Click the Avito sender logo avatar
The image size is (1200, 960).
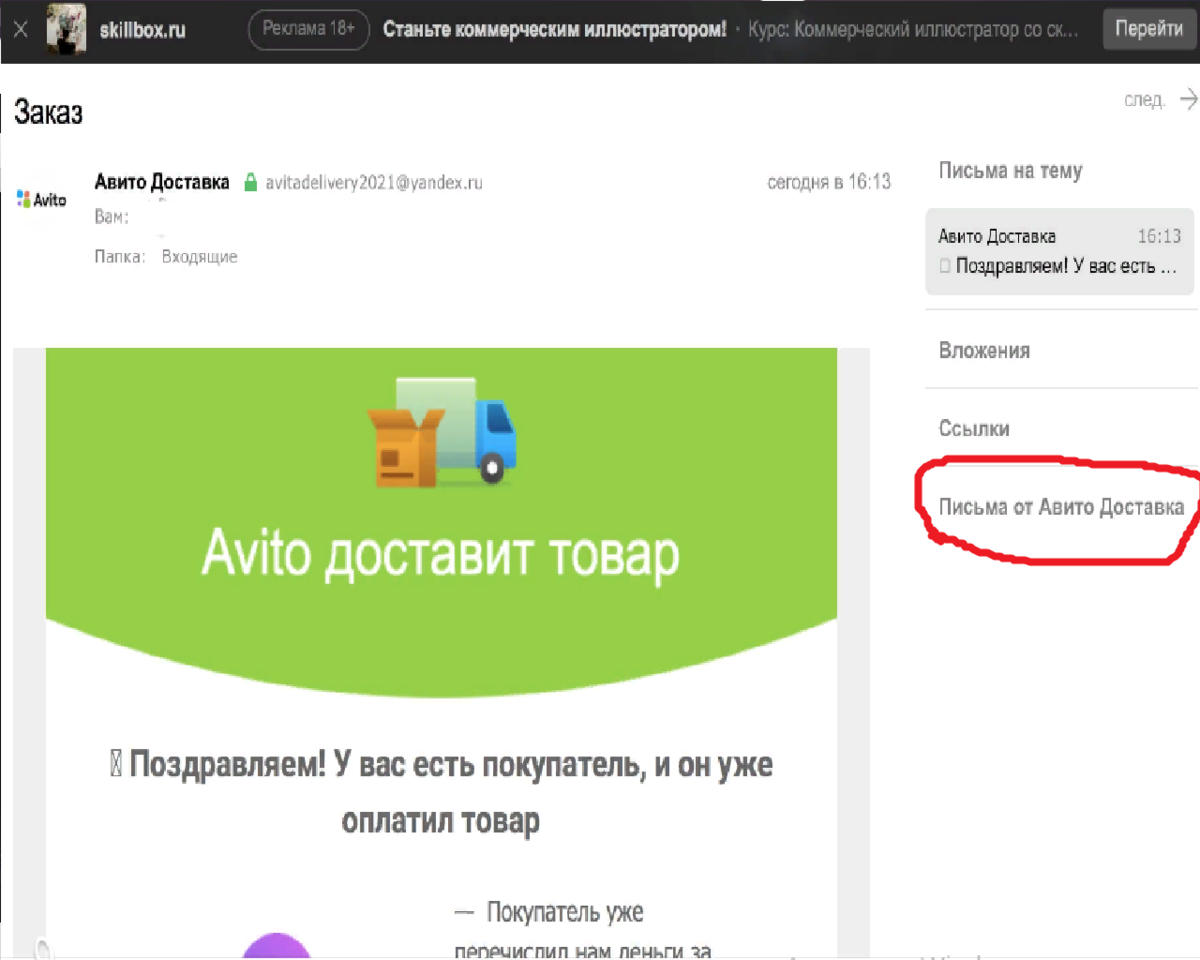(x=42, y=200)
